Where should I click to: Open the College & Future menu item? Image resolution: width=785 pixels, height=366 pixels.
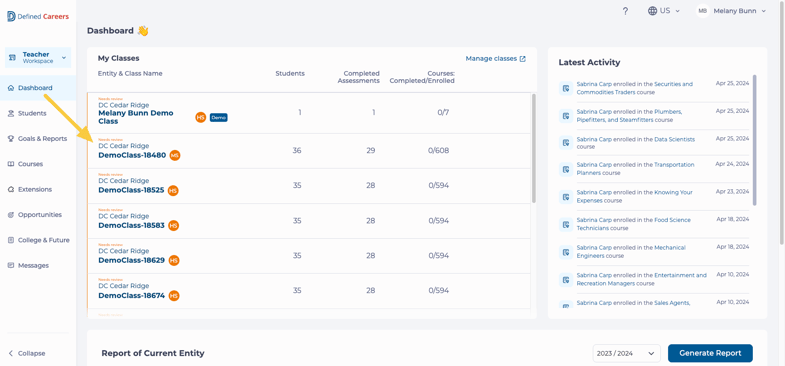pos(38,240)
